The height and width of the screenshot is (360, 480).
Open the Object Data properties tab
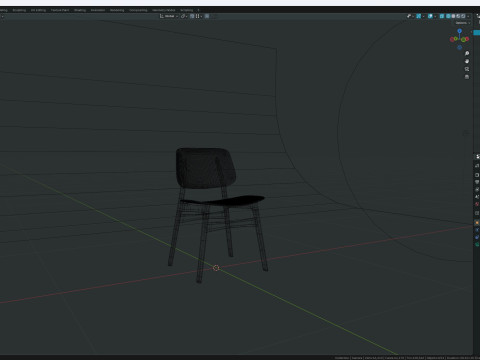click(x=477, y=244)
